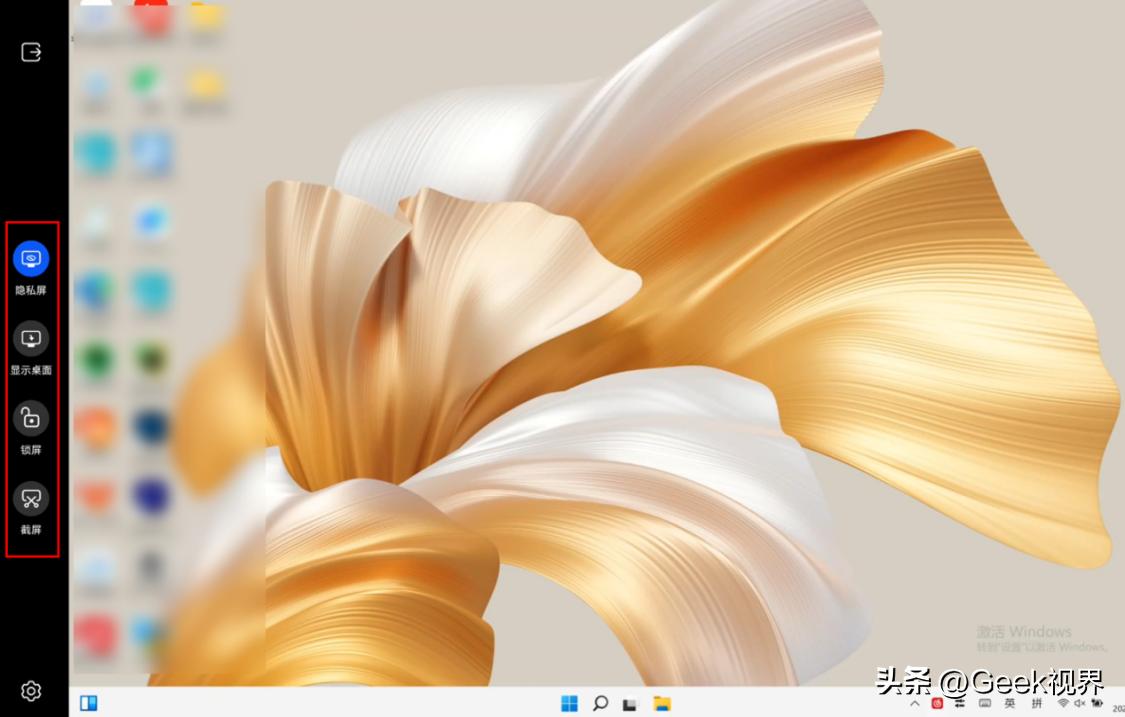This screenshot has width=1125, height=717.
Task: Open the widgets panel at taskbar left
Action: point(89,703)
